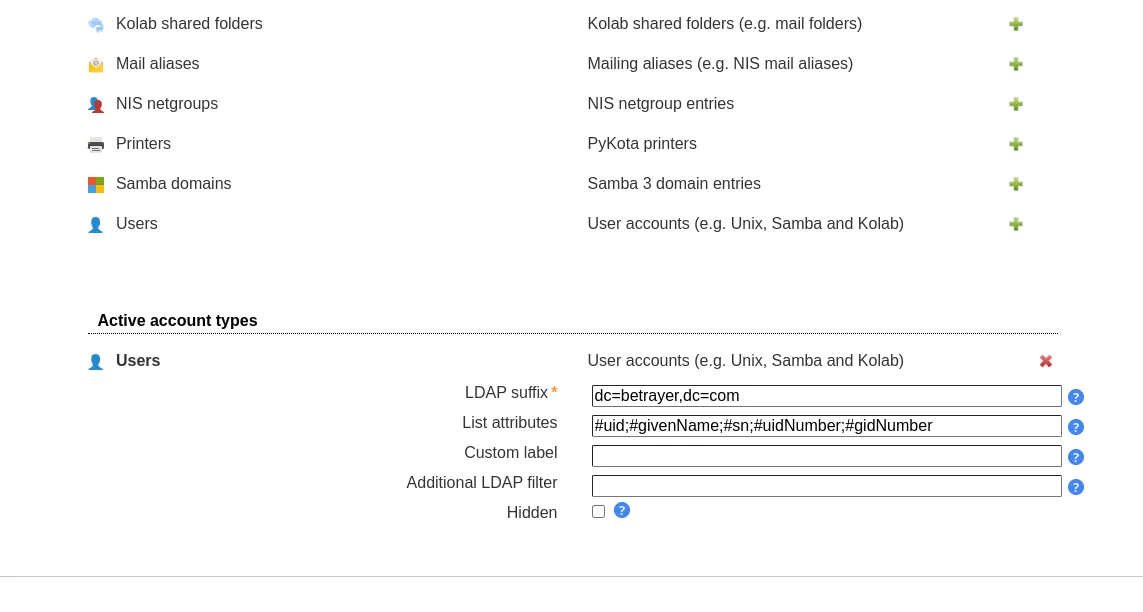Focus the Additional LDAP filter field

pyautogui.click(x=826, y=486)
